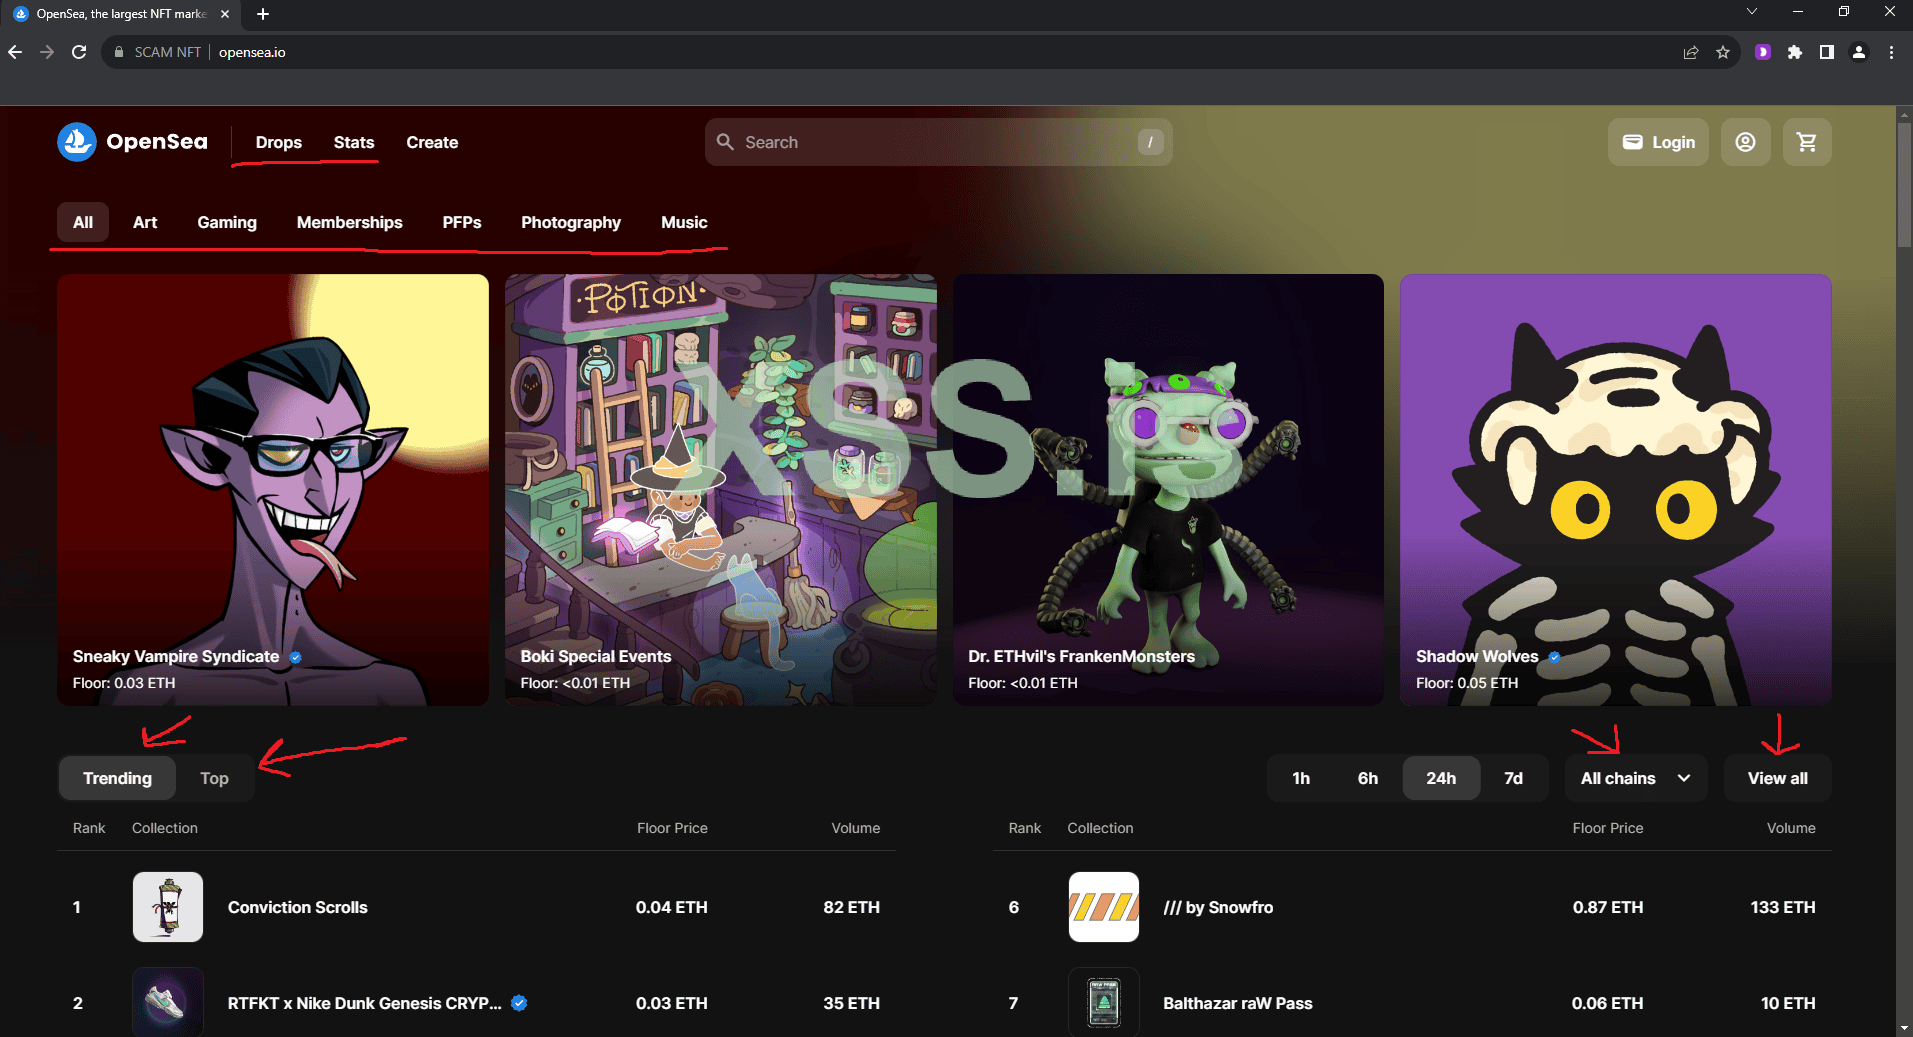
Task: Click RTFKT x Nike Dunk Genesis name
Action: pos(365,1003)
